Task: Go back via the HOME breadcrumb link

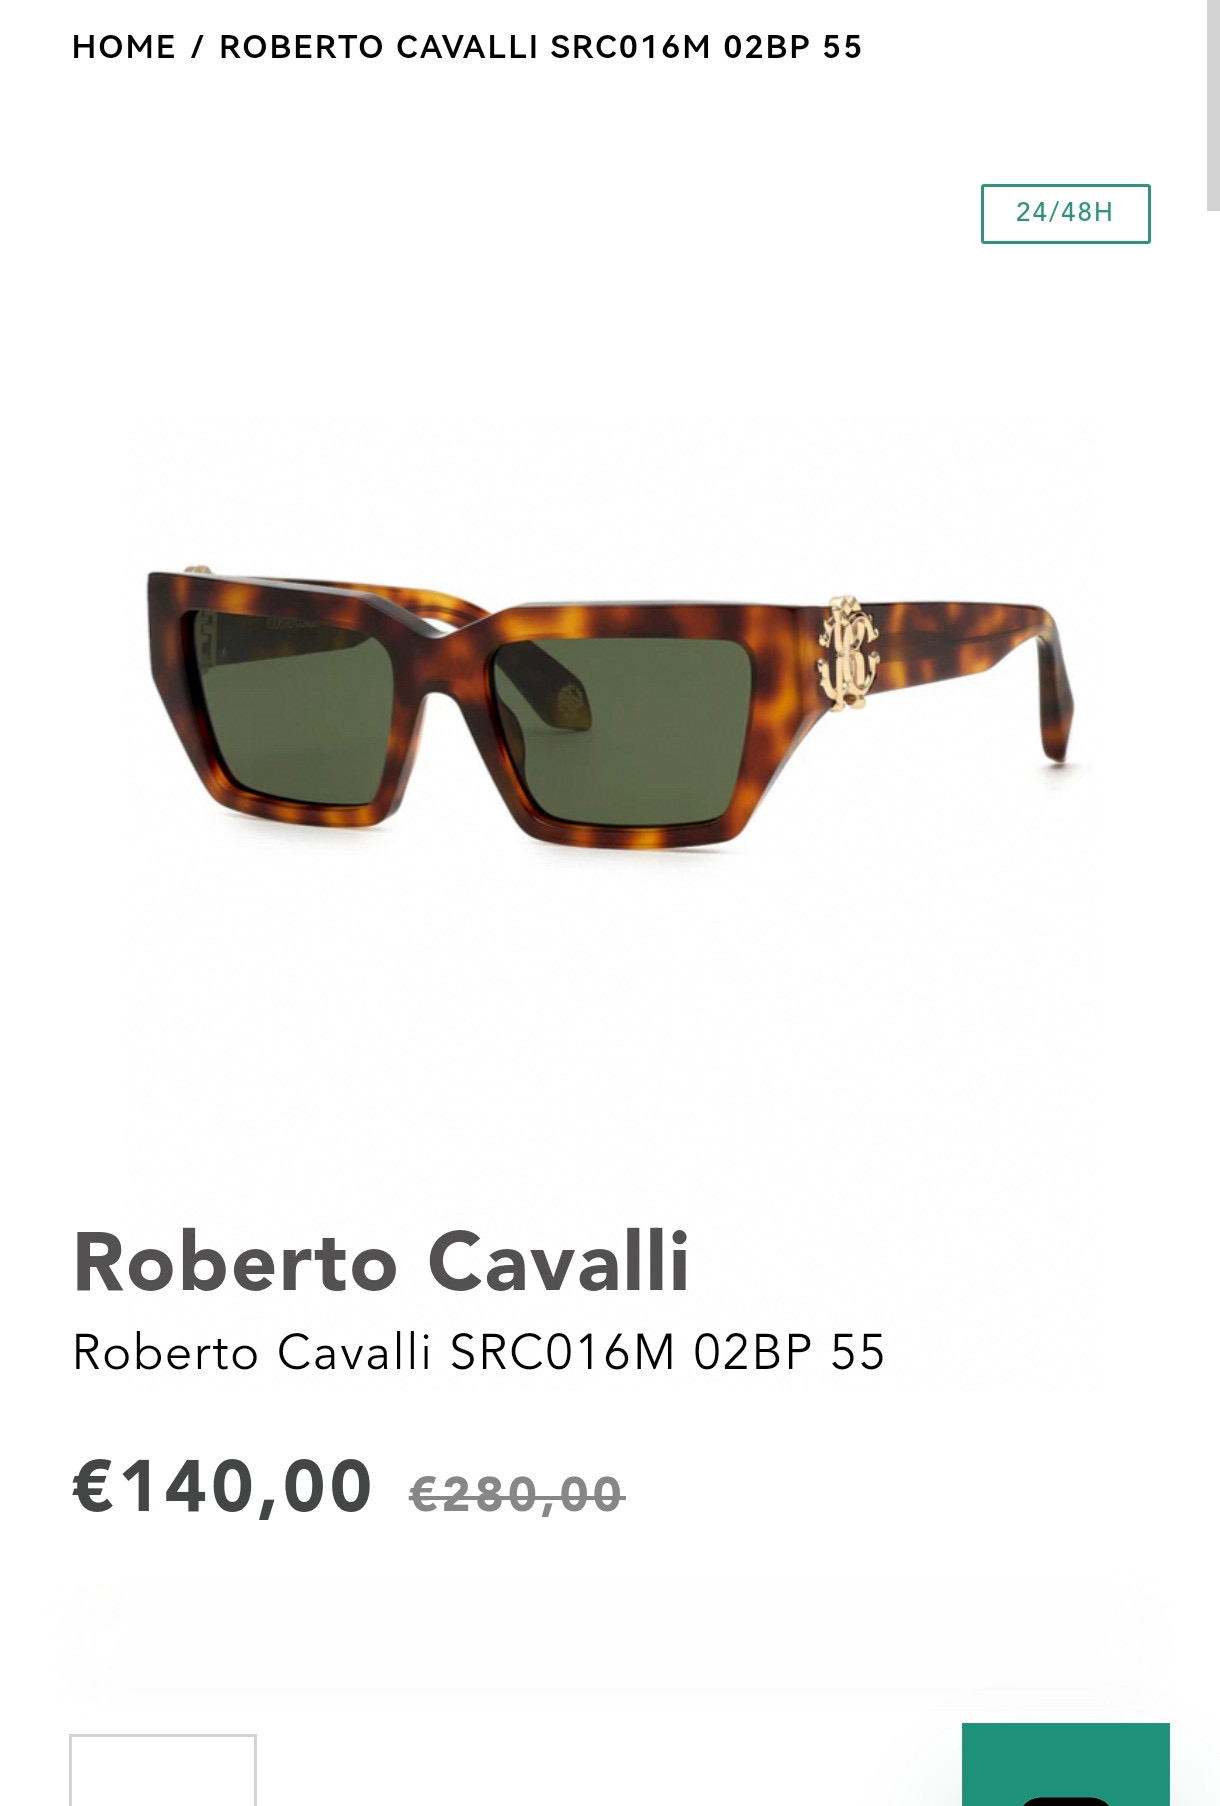Action: pyautogui.click(x=124, y=47)
